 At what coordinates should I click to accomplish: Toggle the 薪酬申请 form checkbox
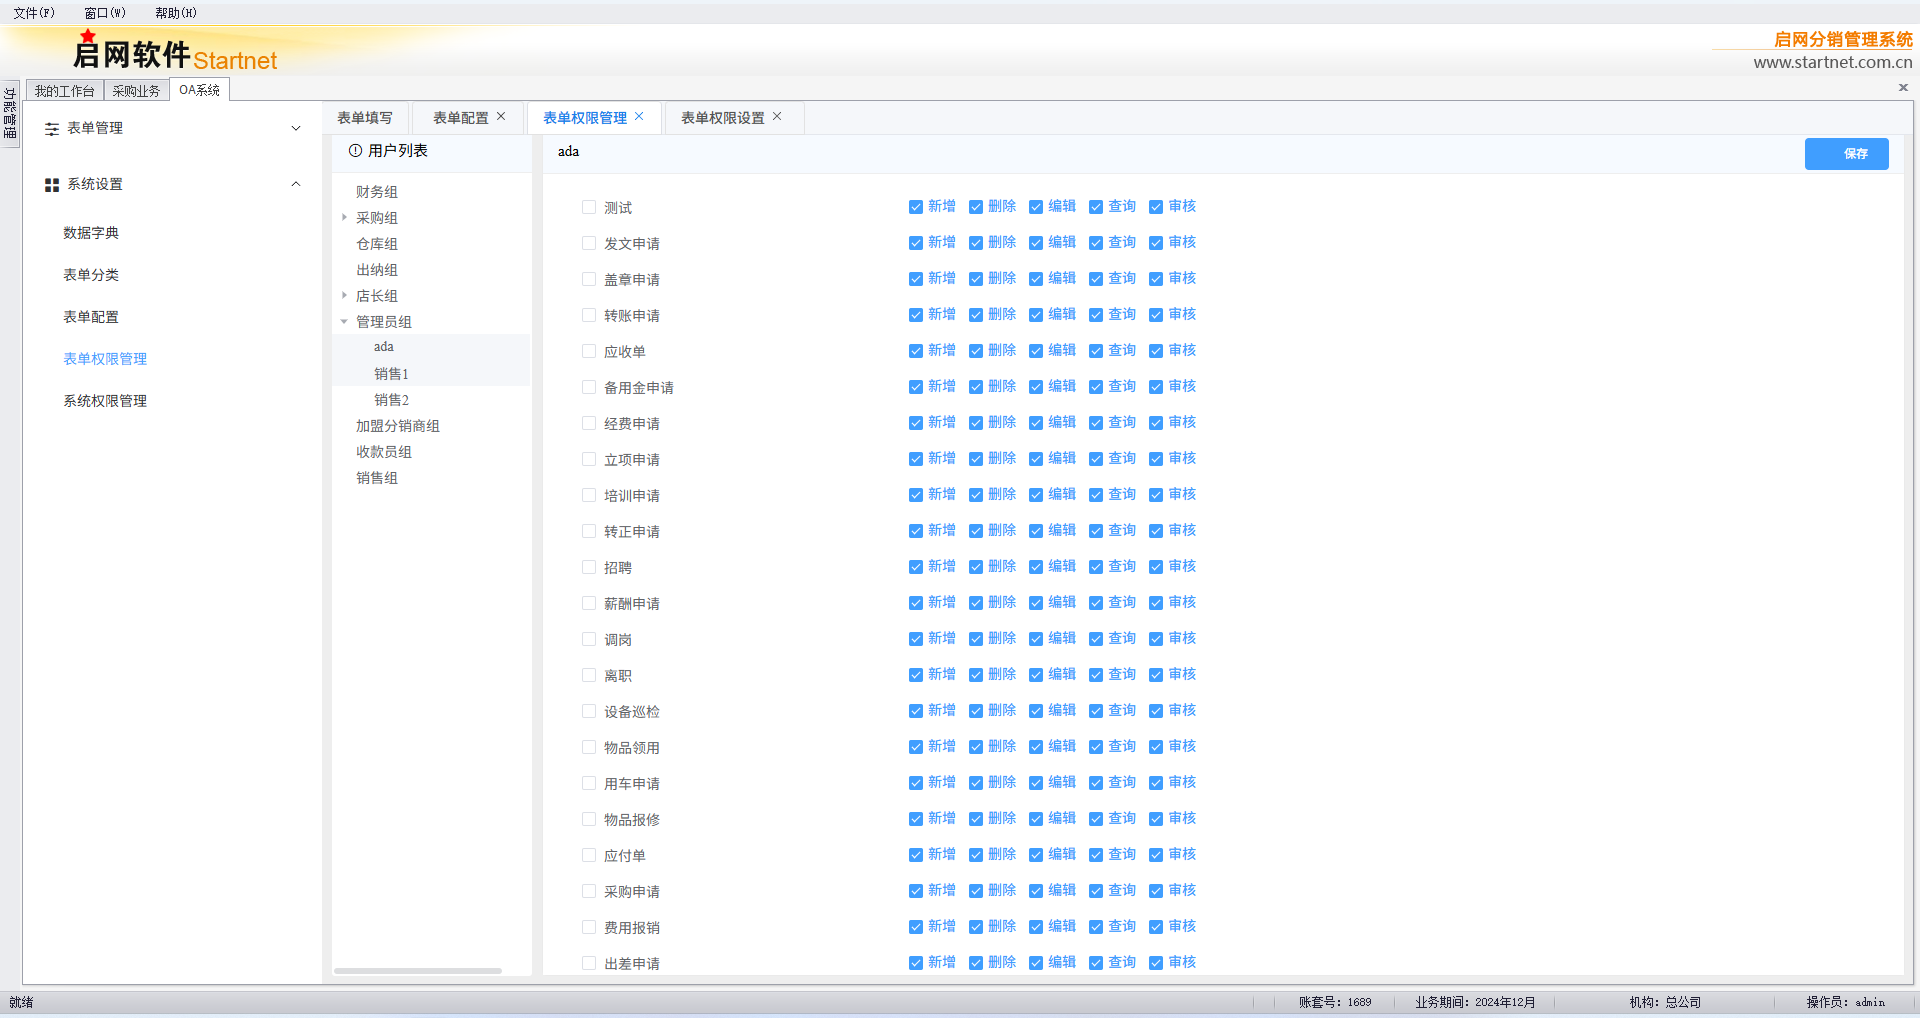pos(589,603)
